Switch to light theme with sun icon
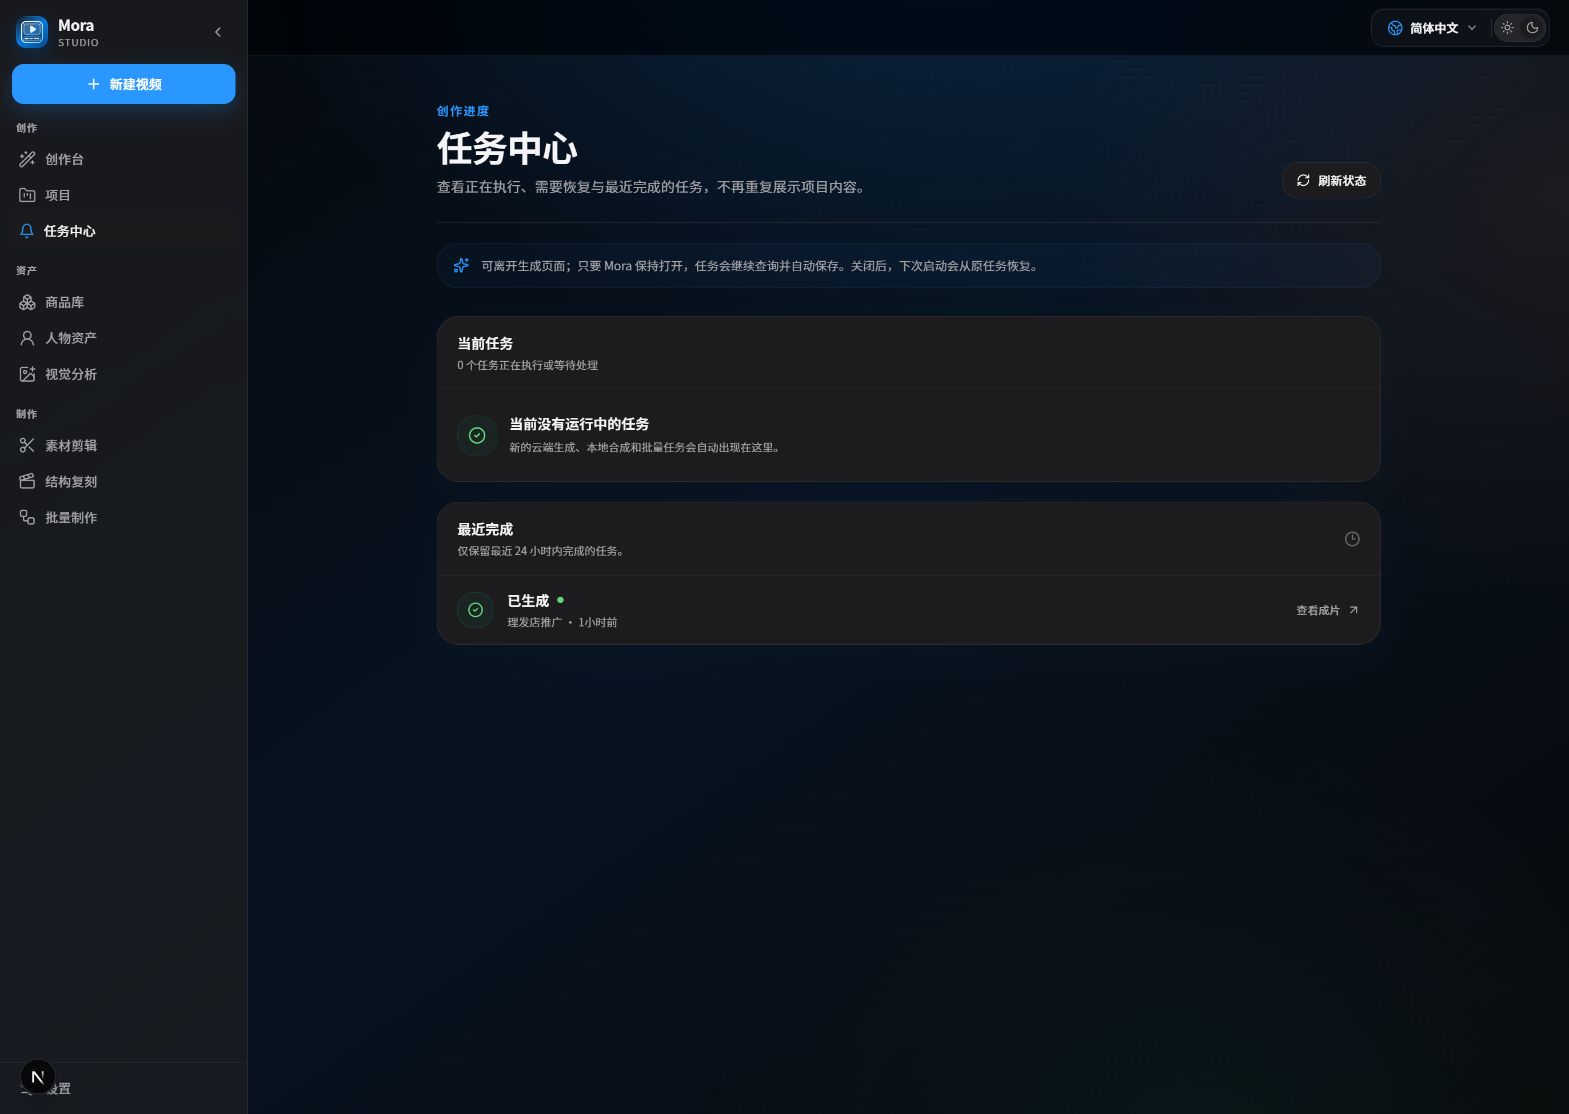 coord(1507,28)
